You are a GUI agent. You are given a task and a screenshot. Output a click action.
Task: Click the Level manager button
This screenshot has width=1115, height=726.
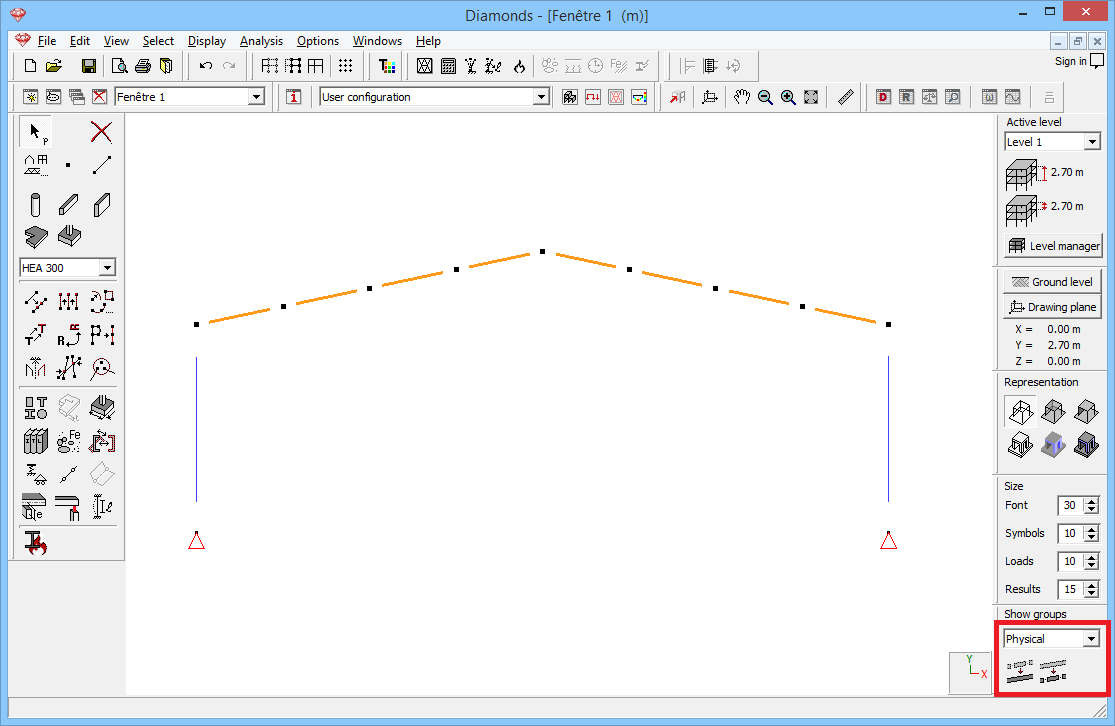click(x=1053, y=246)
